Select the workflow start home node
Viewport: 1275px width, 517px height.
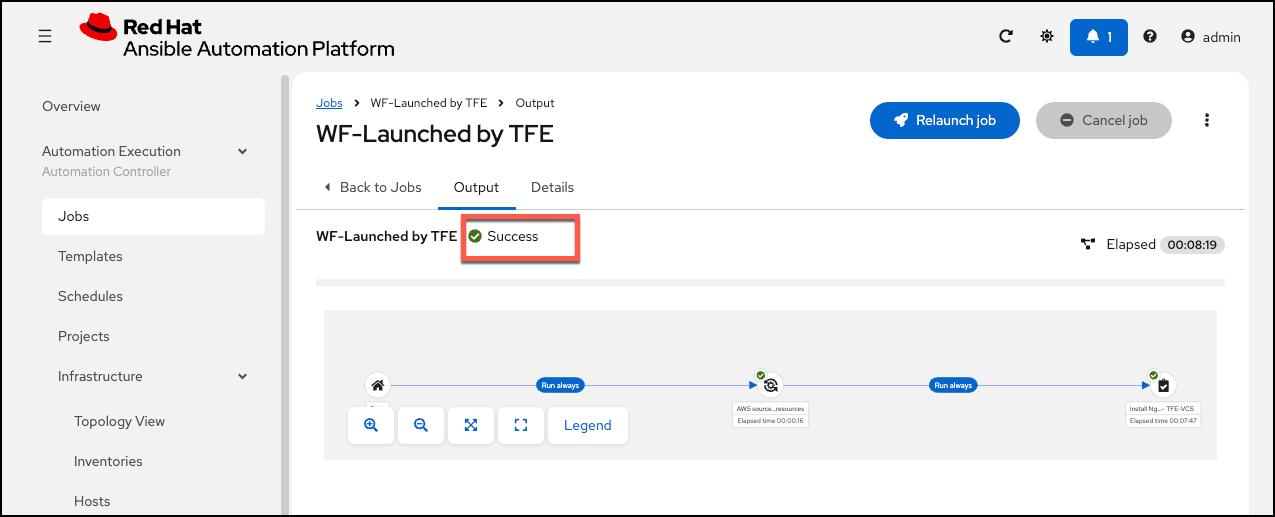click(x=378, y=385)
